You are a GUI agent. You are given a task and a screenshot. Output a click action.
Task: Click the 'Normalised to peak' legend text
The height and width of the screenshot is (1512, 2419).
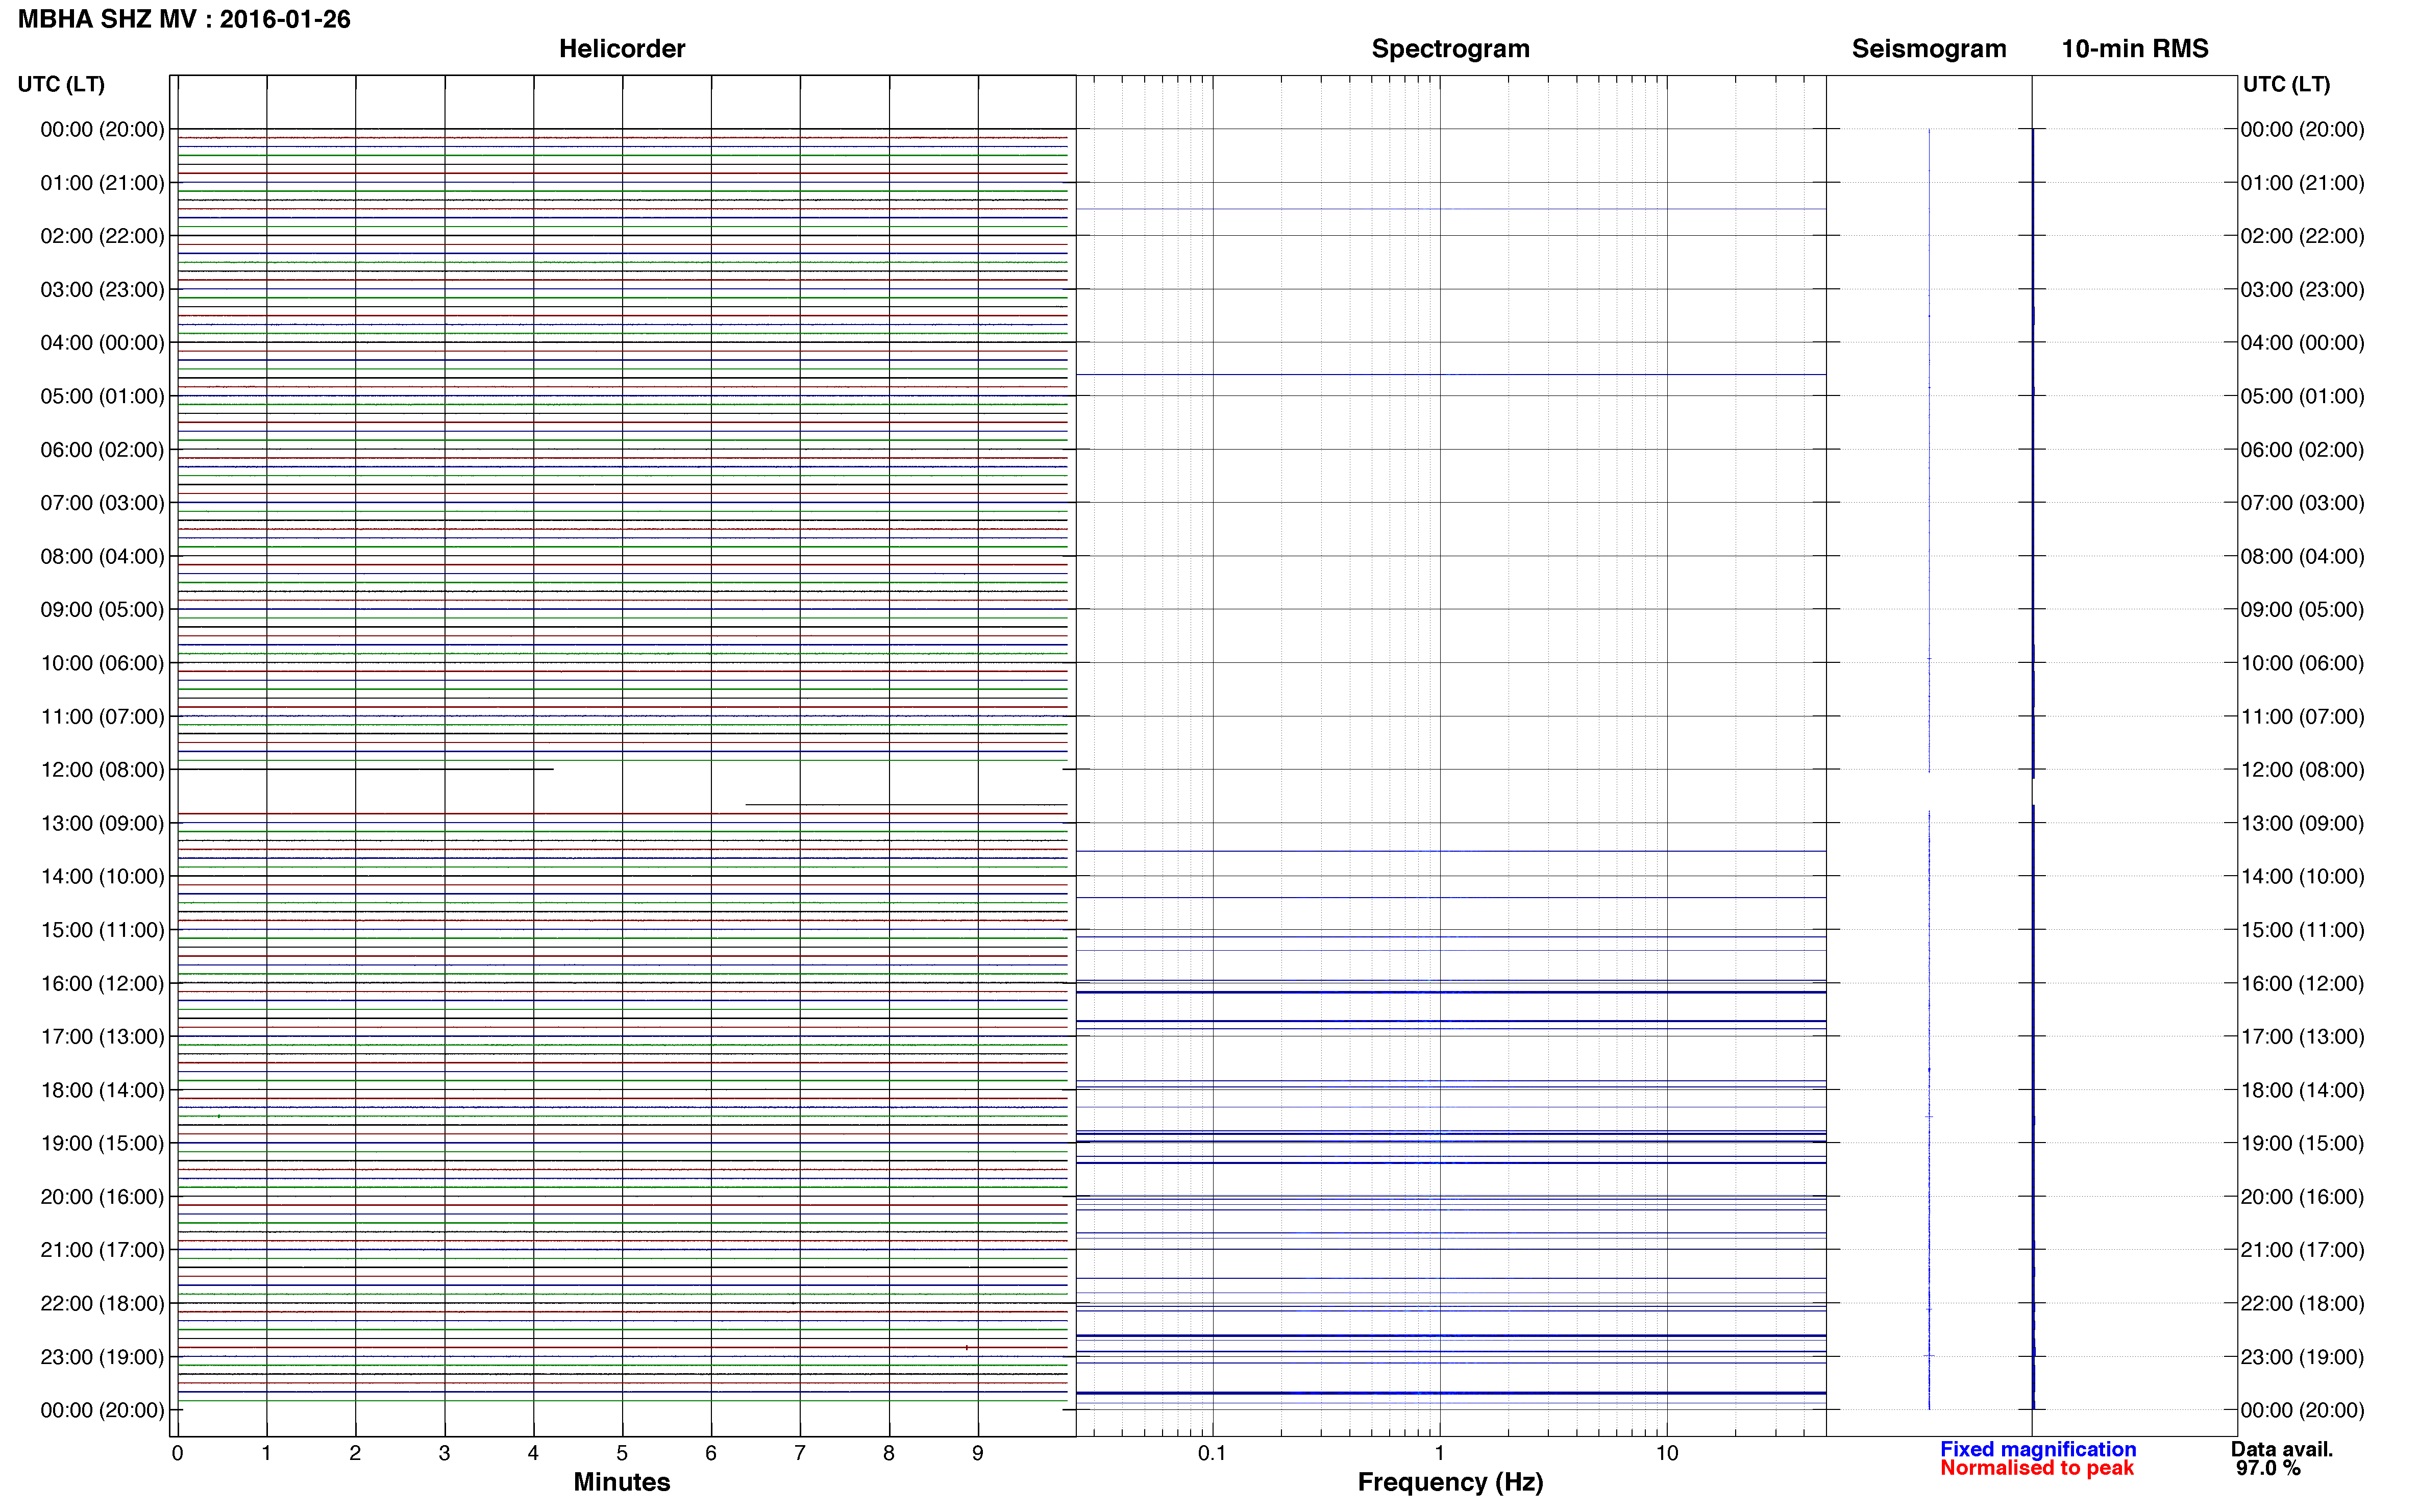pos(2037,1468)
